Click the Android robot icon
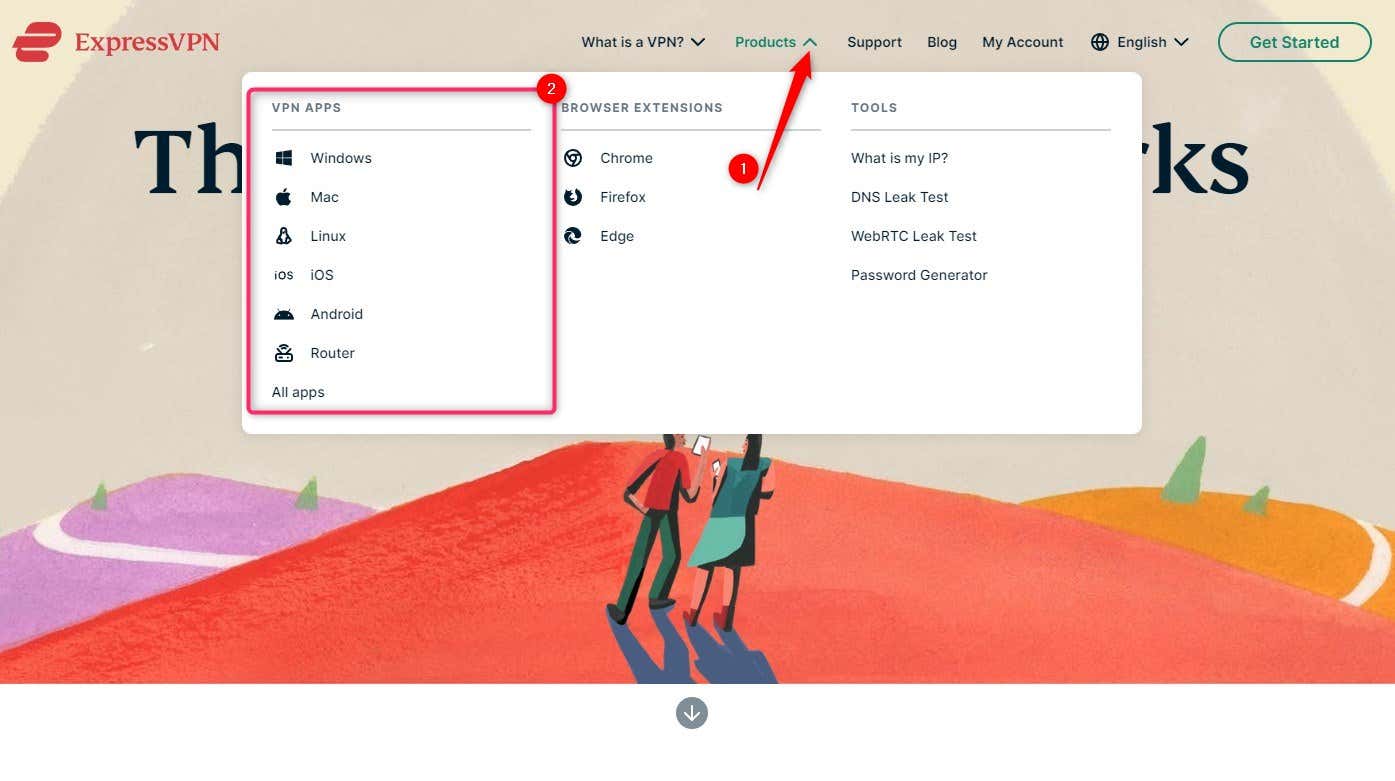1395x781 pixels. pyautogui.click(x=284, y=314)
